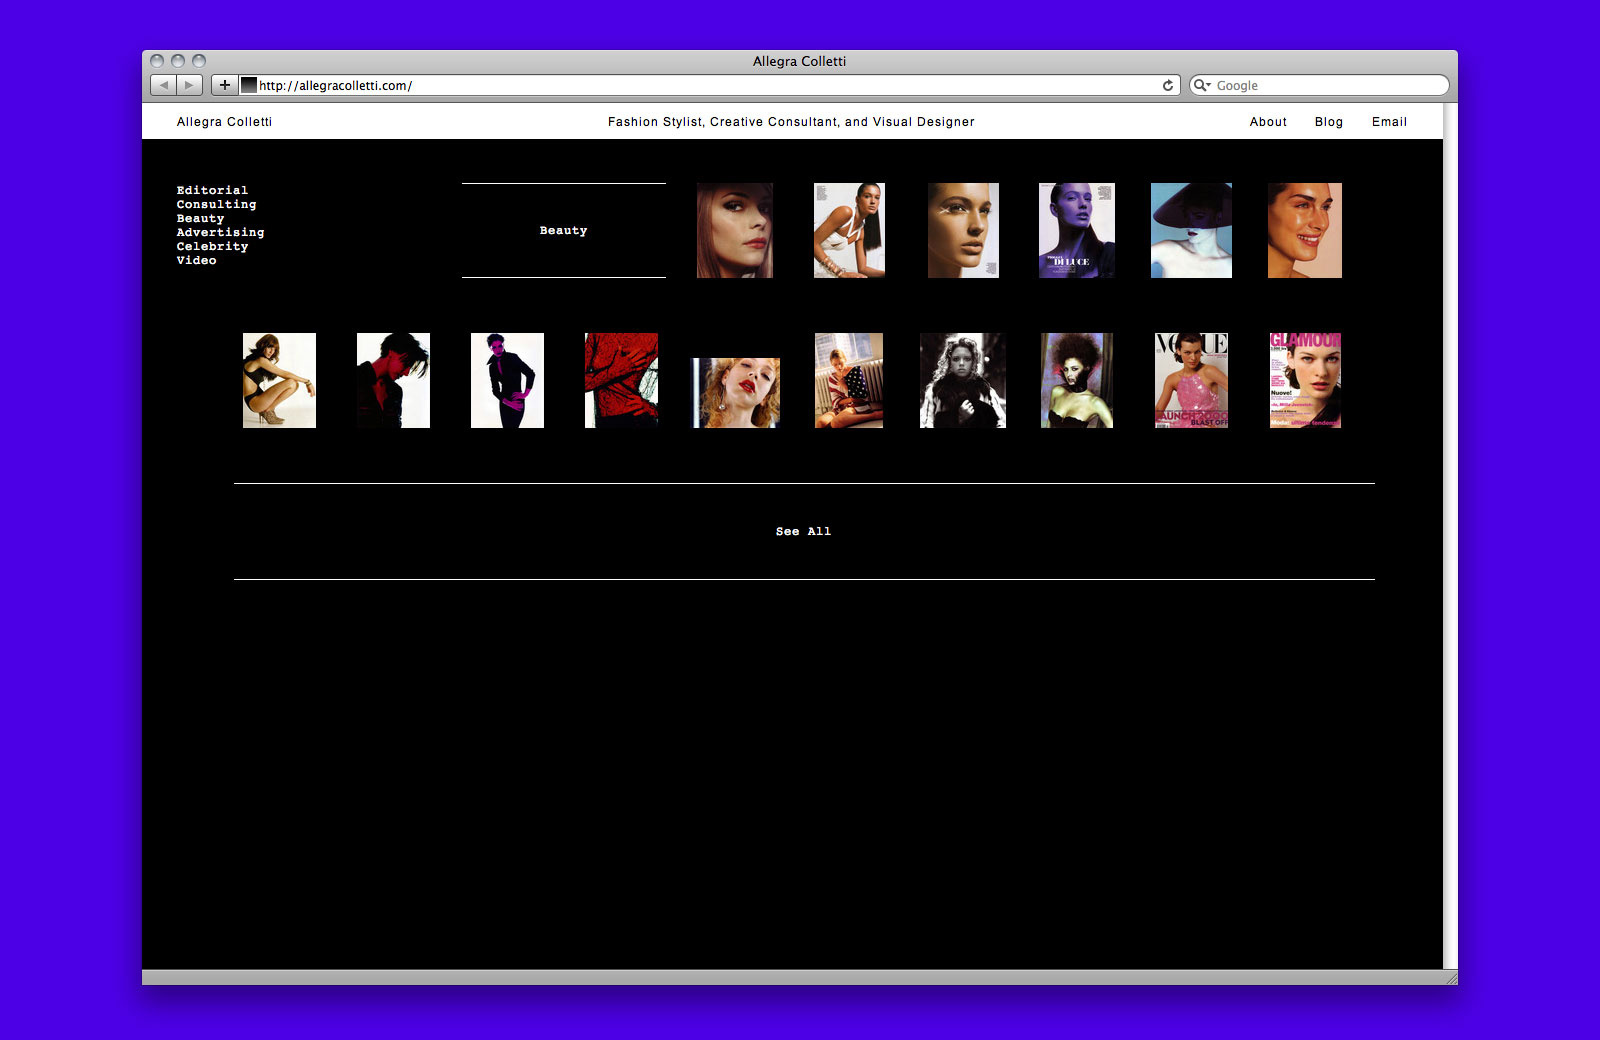Select the URL address bar
Viewport: 1600px width, 1040px height.
[700, 86]
